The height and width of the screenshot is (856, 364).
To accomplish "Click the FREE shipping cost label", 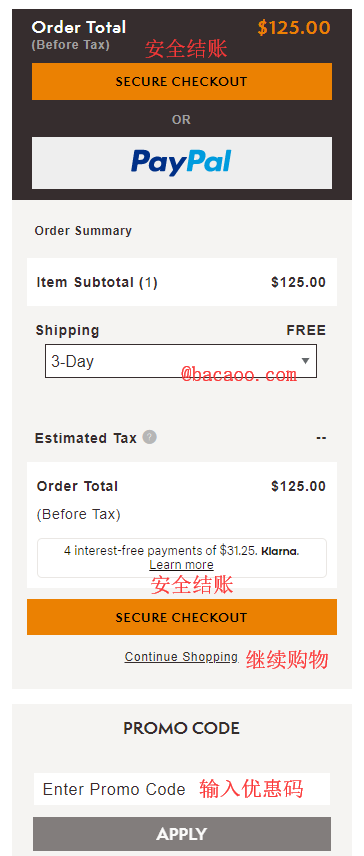I will (x=306, y=330).
